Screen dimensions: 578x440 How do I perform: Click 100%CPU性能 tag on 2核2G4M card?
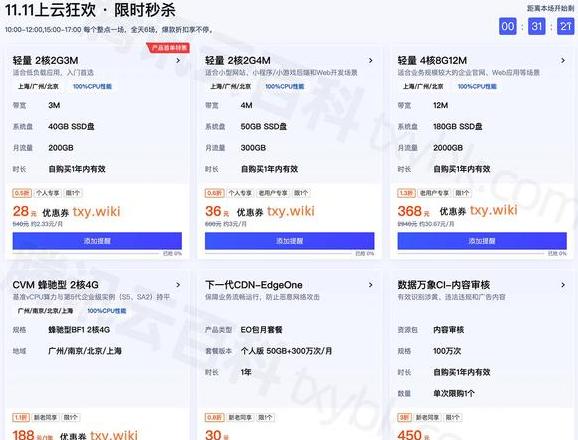285,87
